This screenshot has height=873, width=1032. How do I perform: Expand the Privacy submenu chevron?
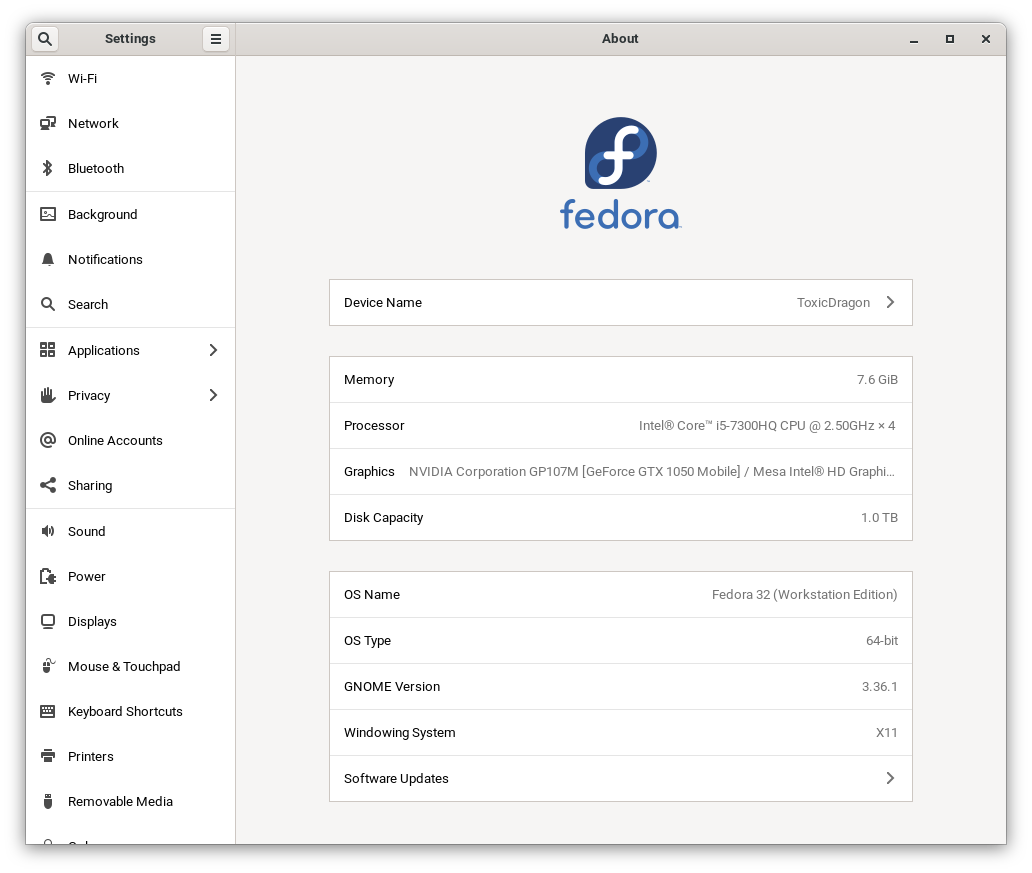213,395
